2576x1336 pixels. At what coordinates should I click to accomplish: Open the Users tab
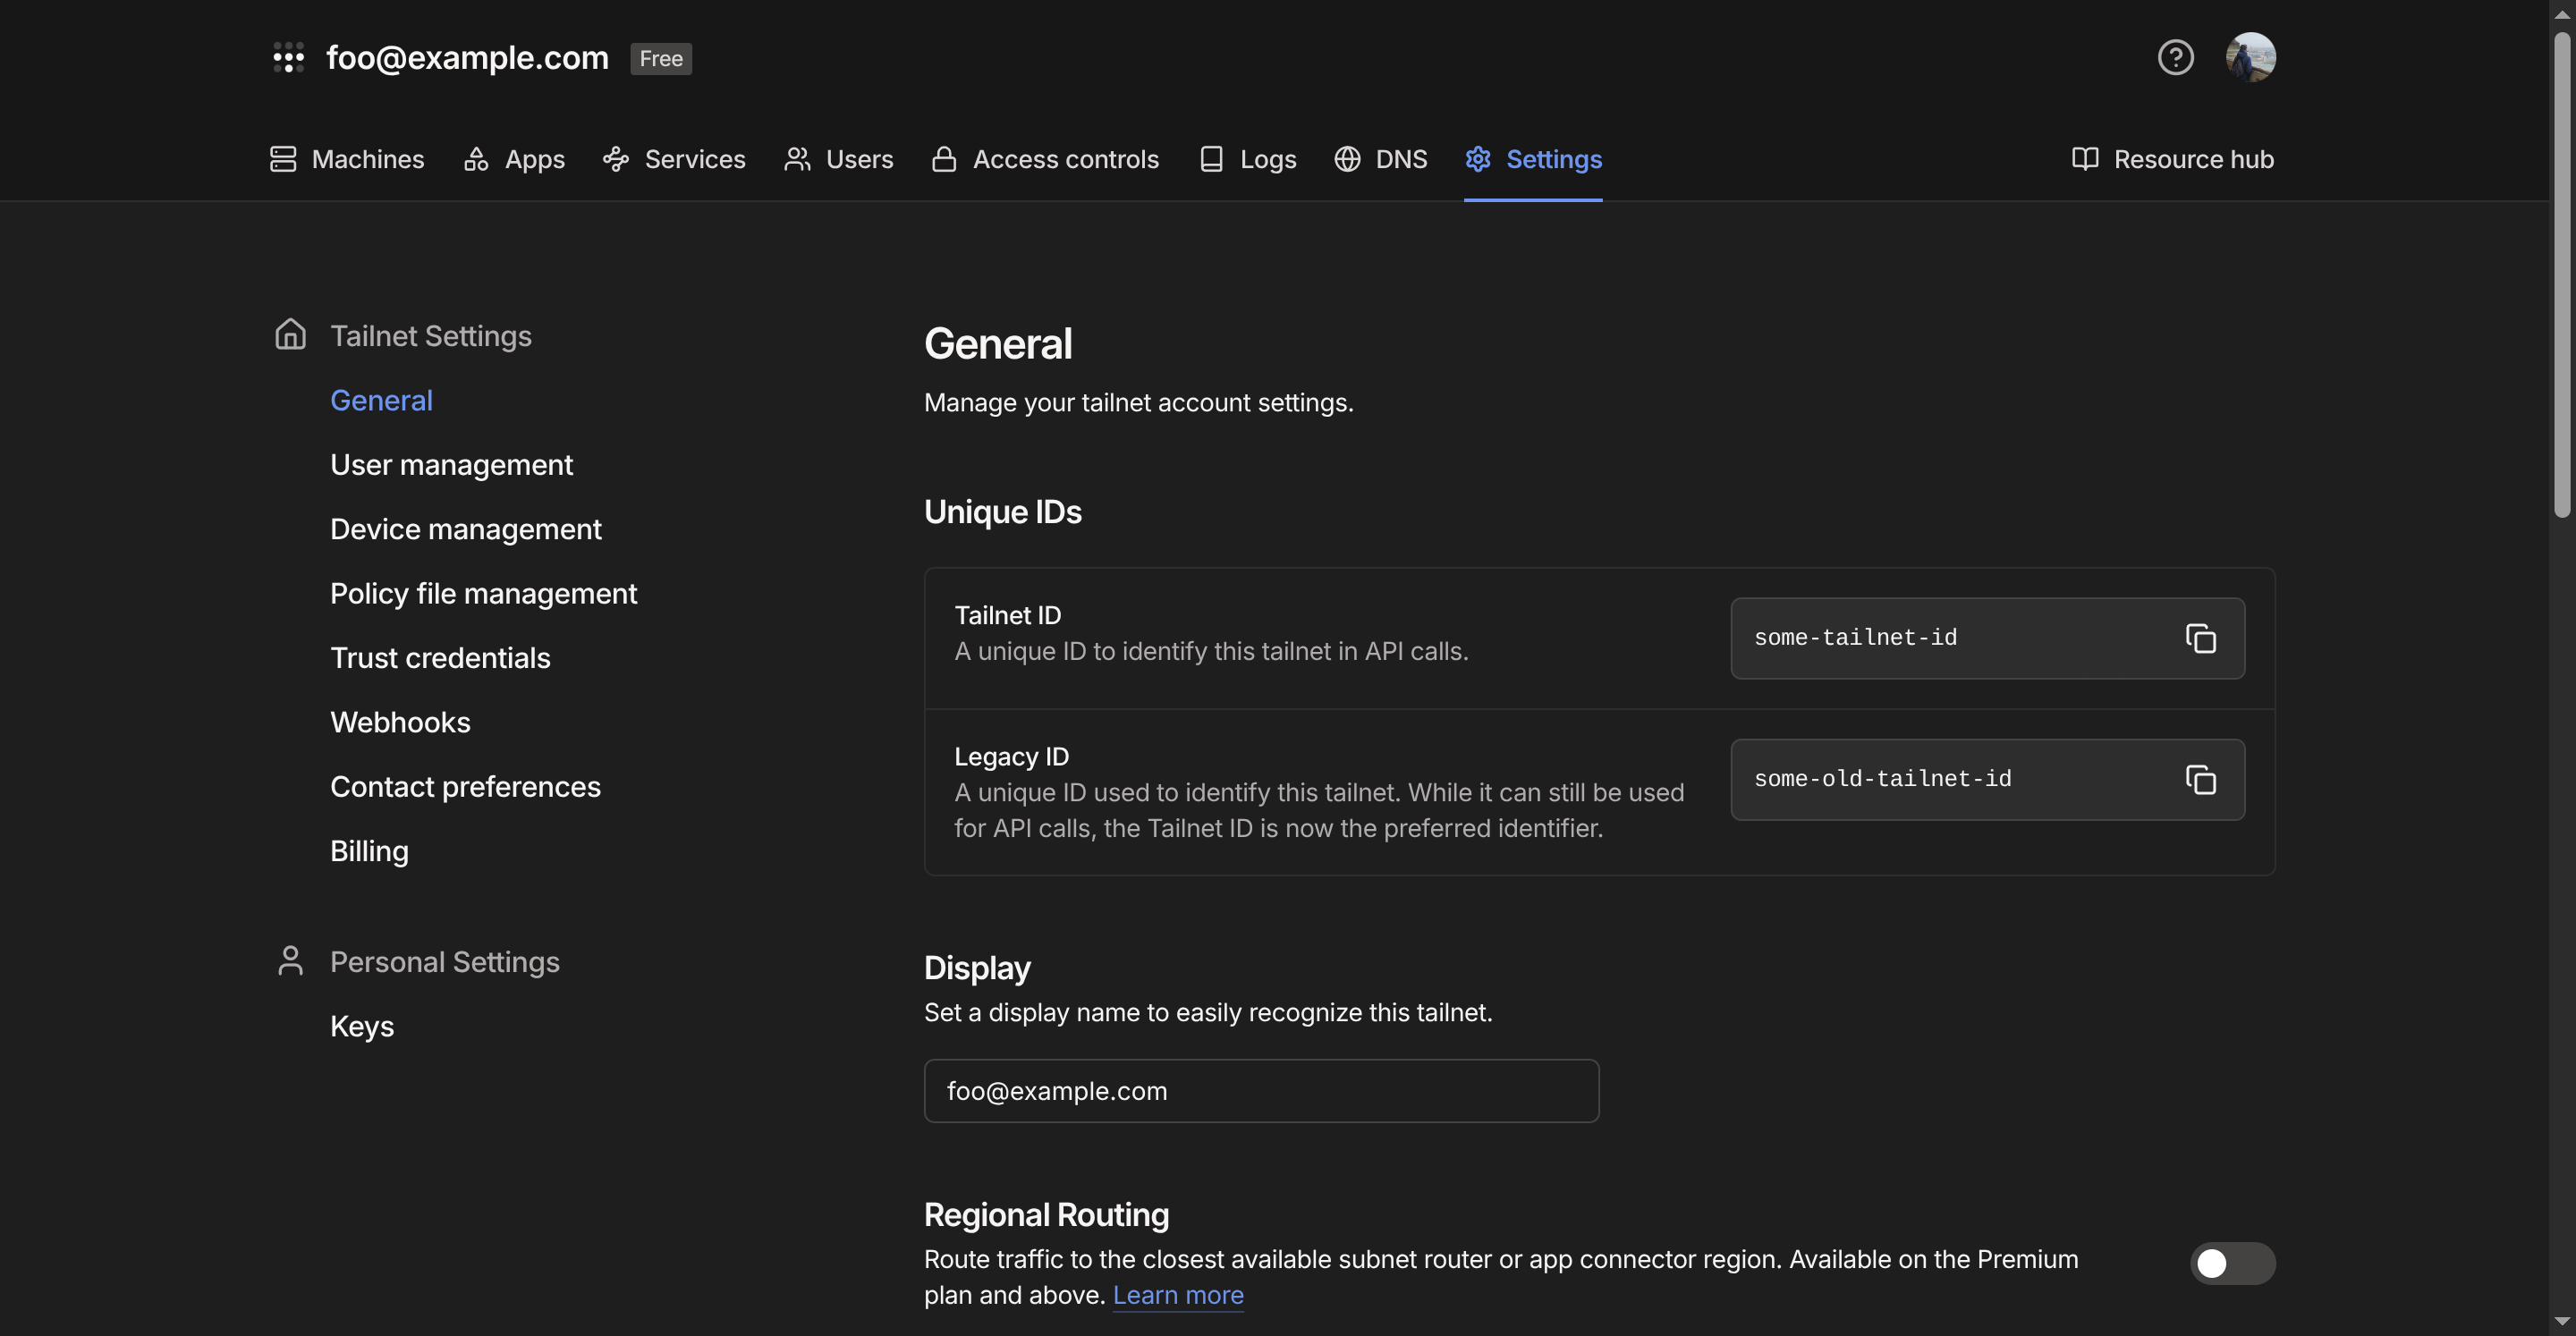click(x=838, y=159)
